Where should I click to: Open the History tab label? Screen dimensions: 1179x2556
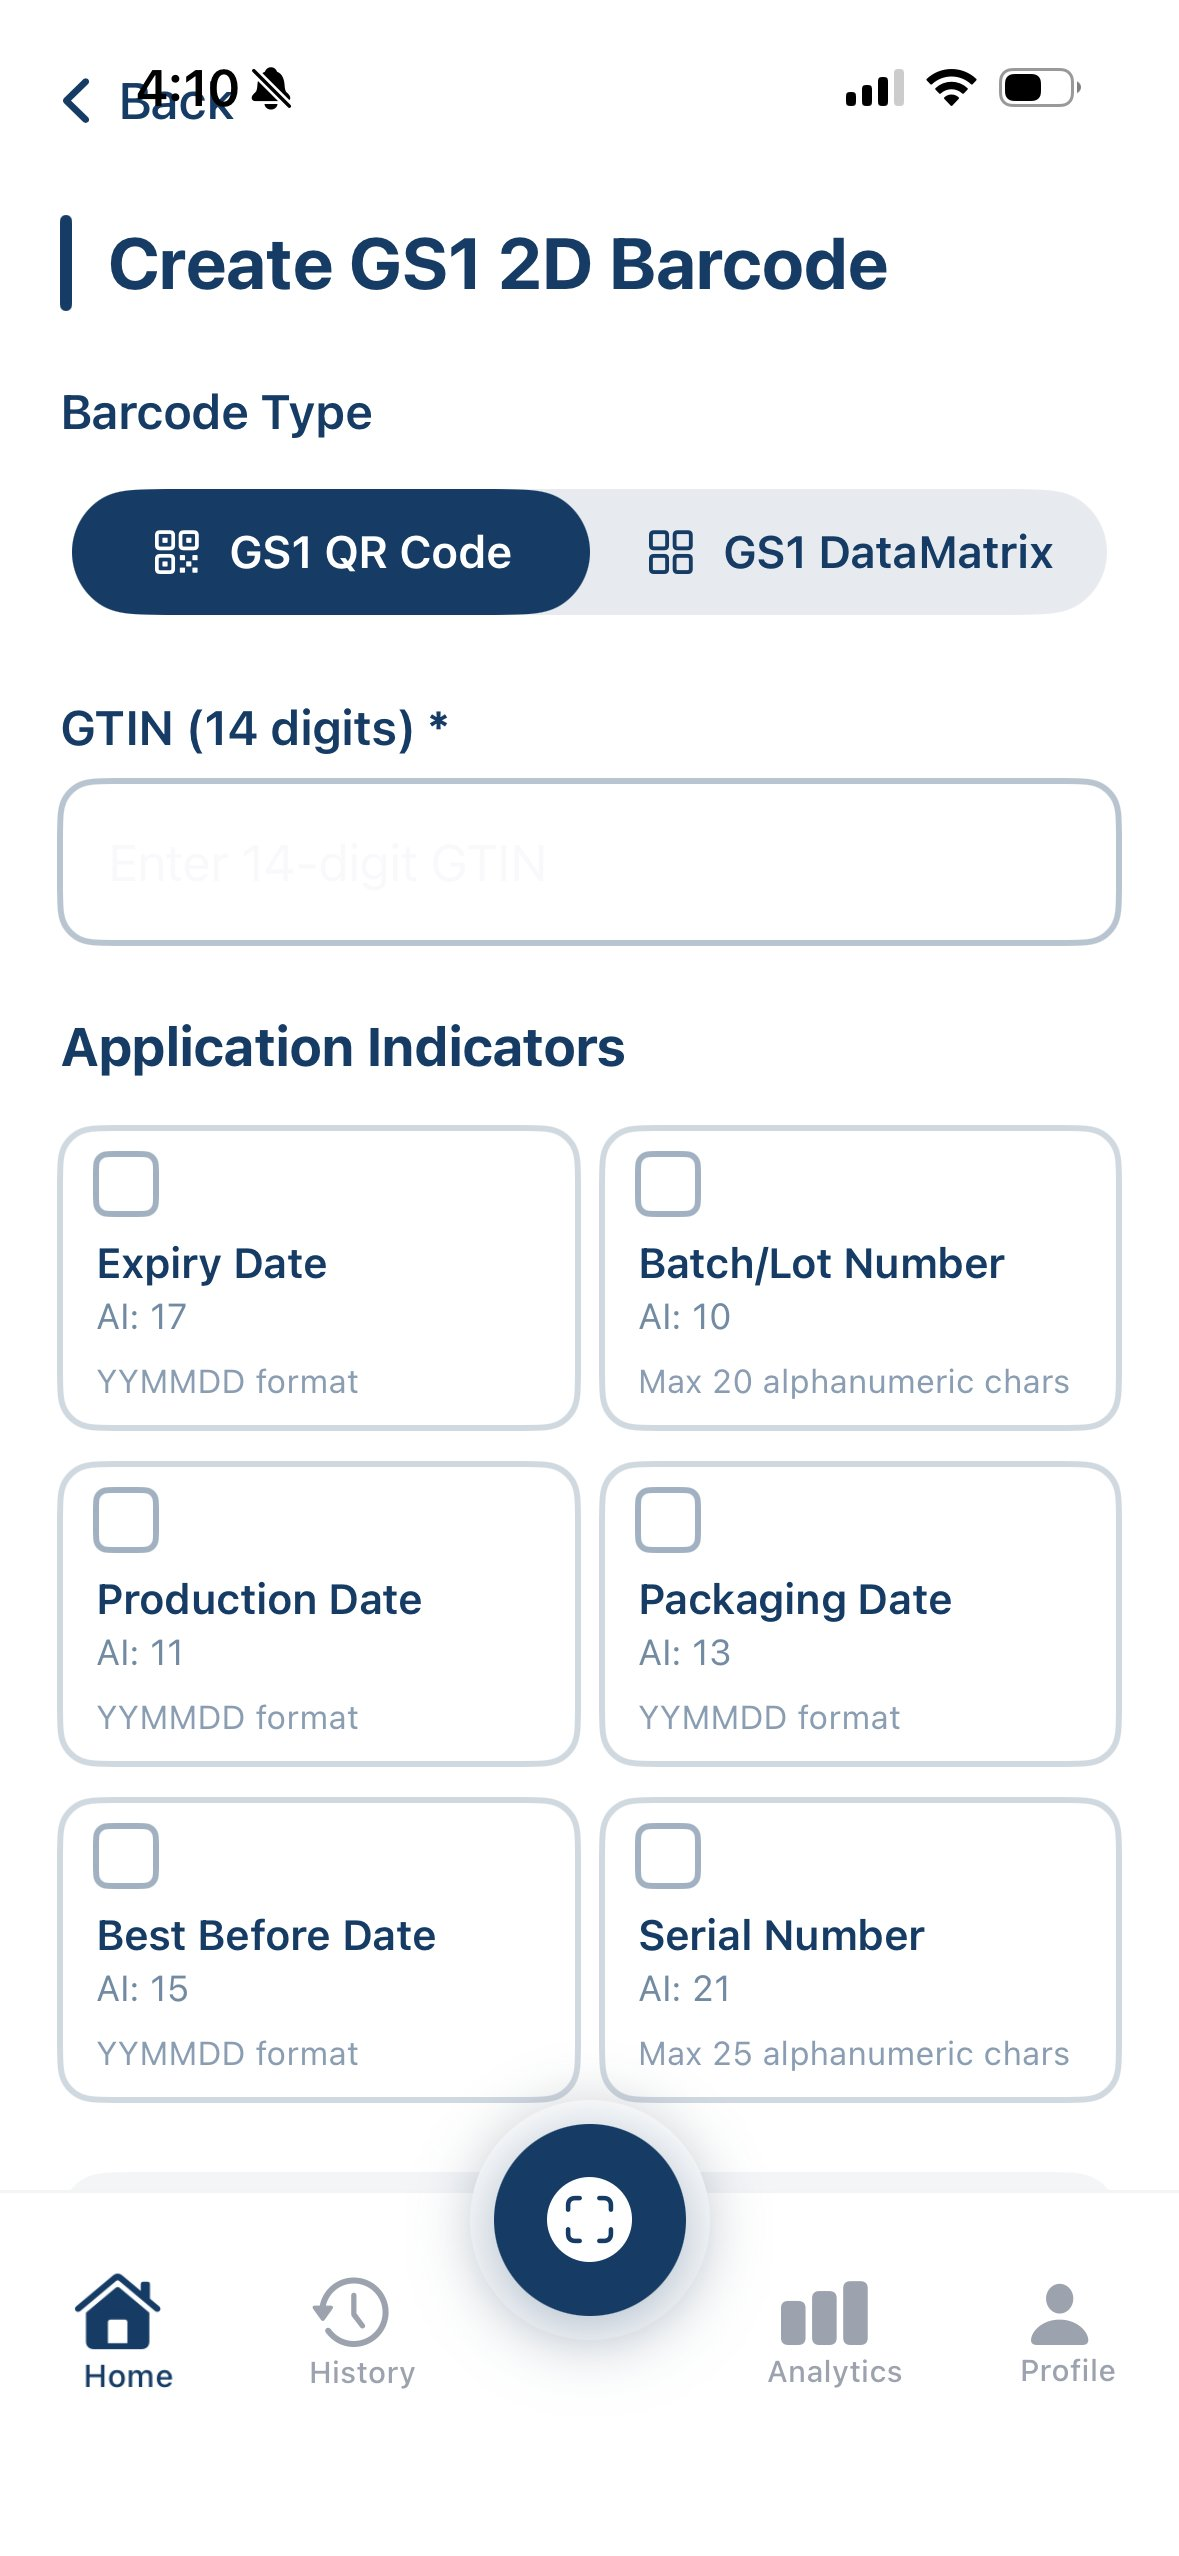(362, 2373)
